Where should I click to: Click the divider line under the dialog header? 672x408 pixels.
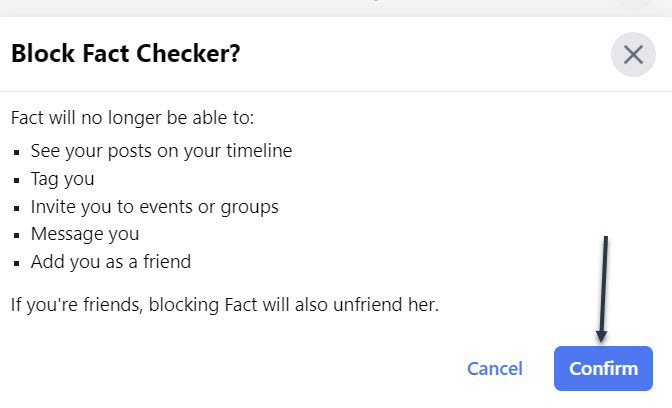[x=336, y=92]
